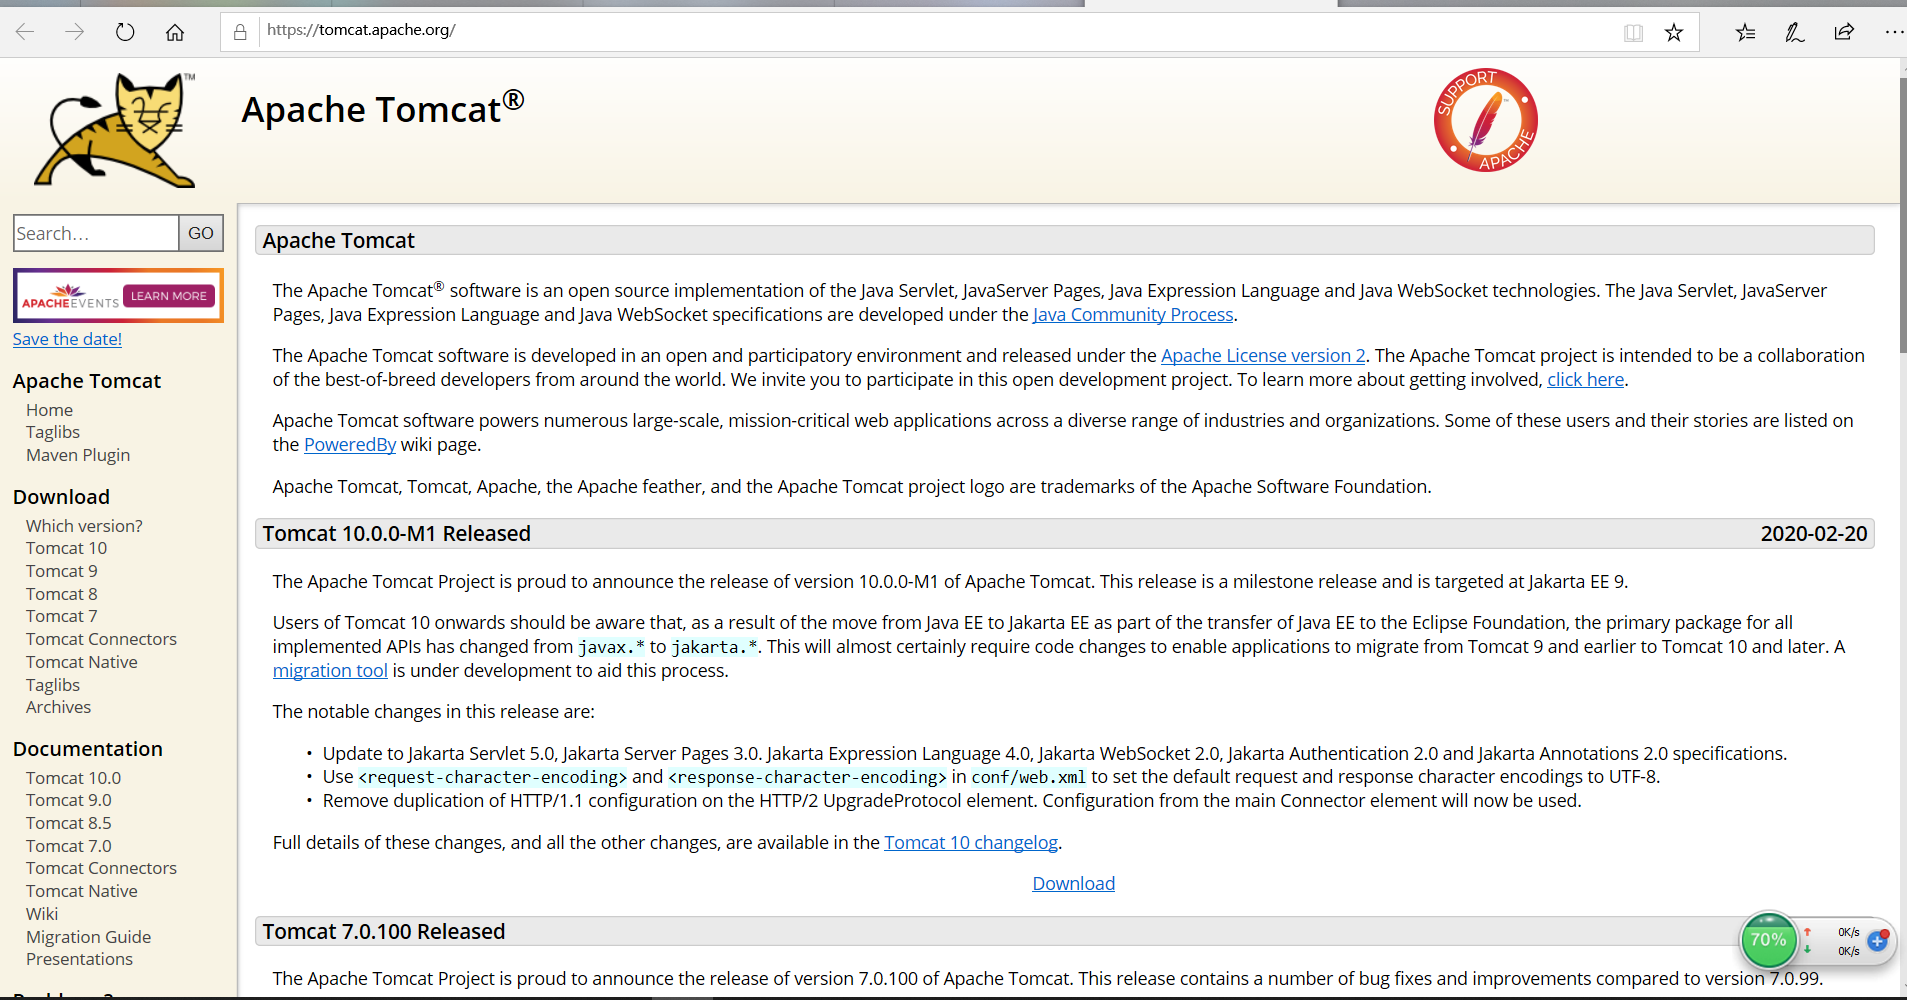Open the Presentations link
The image size is (1907, 1000).
(79, 959)
